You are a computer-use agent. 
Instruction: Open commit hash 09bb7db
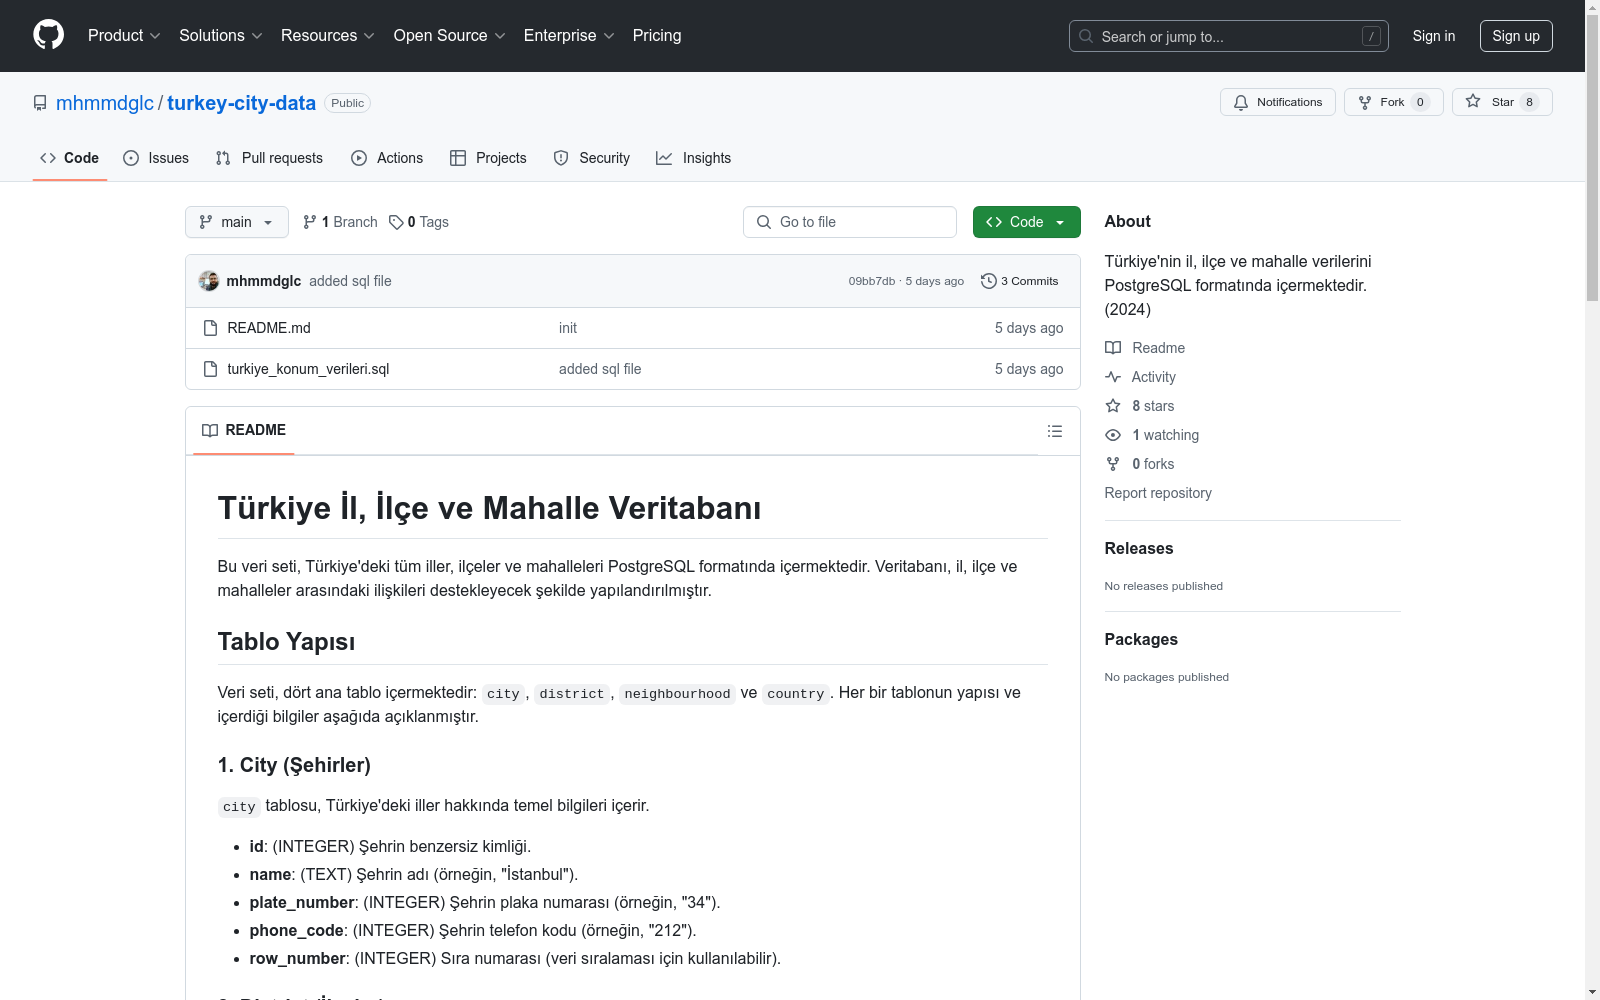coord(872,281)
